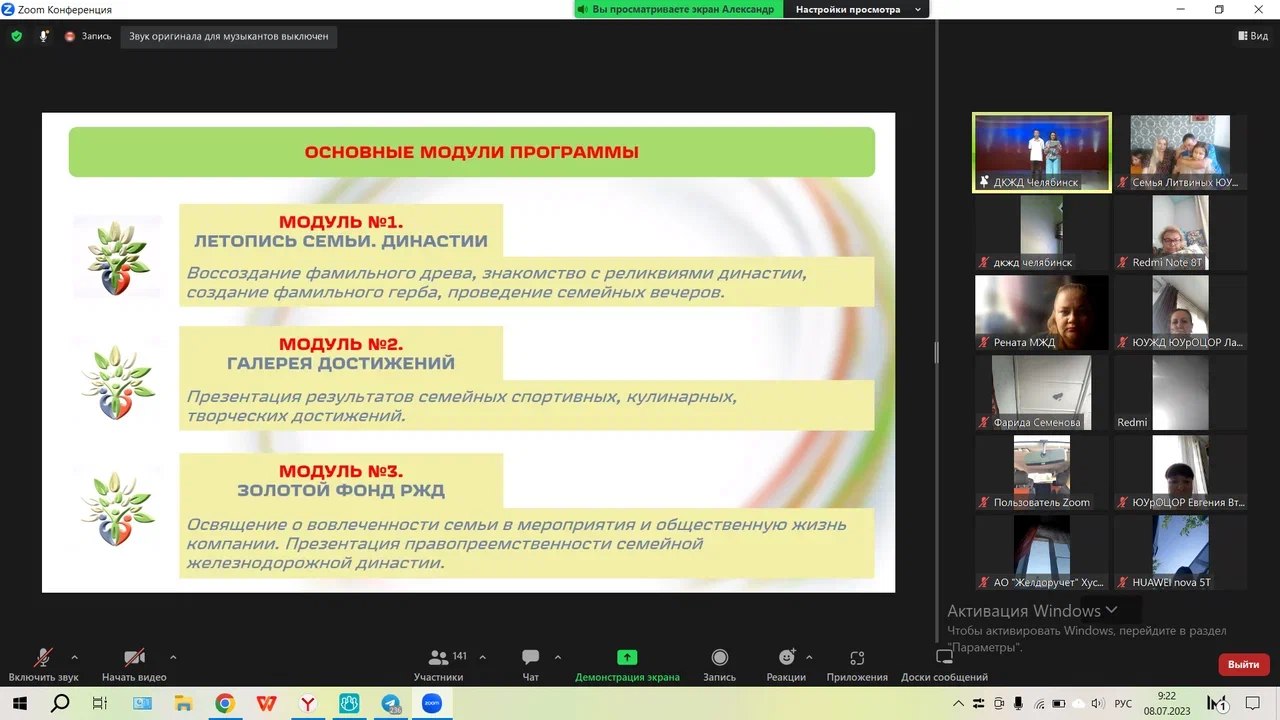This screenshot has height=720, width=1280.
Task: Click the divider handle beside participant gallery
Action: point(936,351)
